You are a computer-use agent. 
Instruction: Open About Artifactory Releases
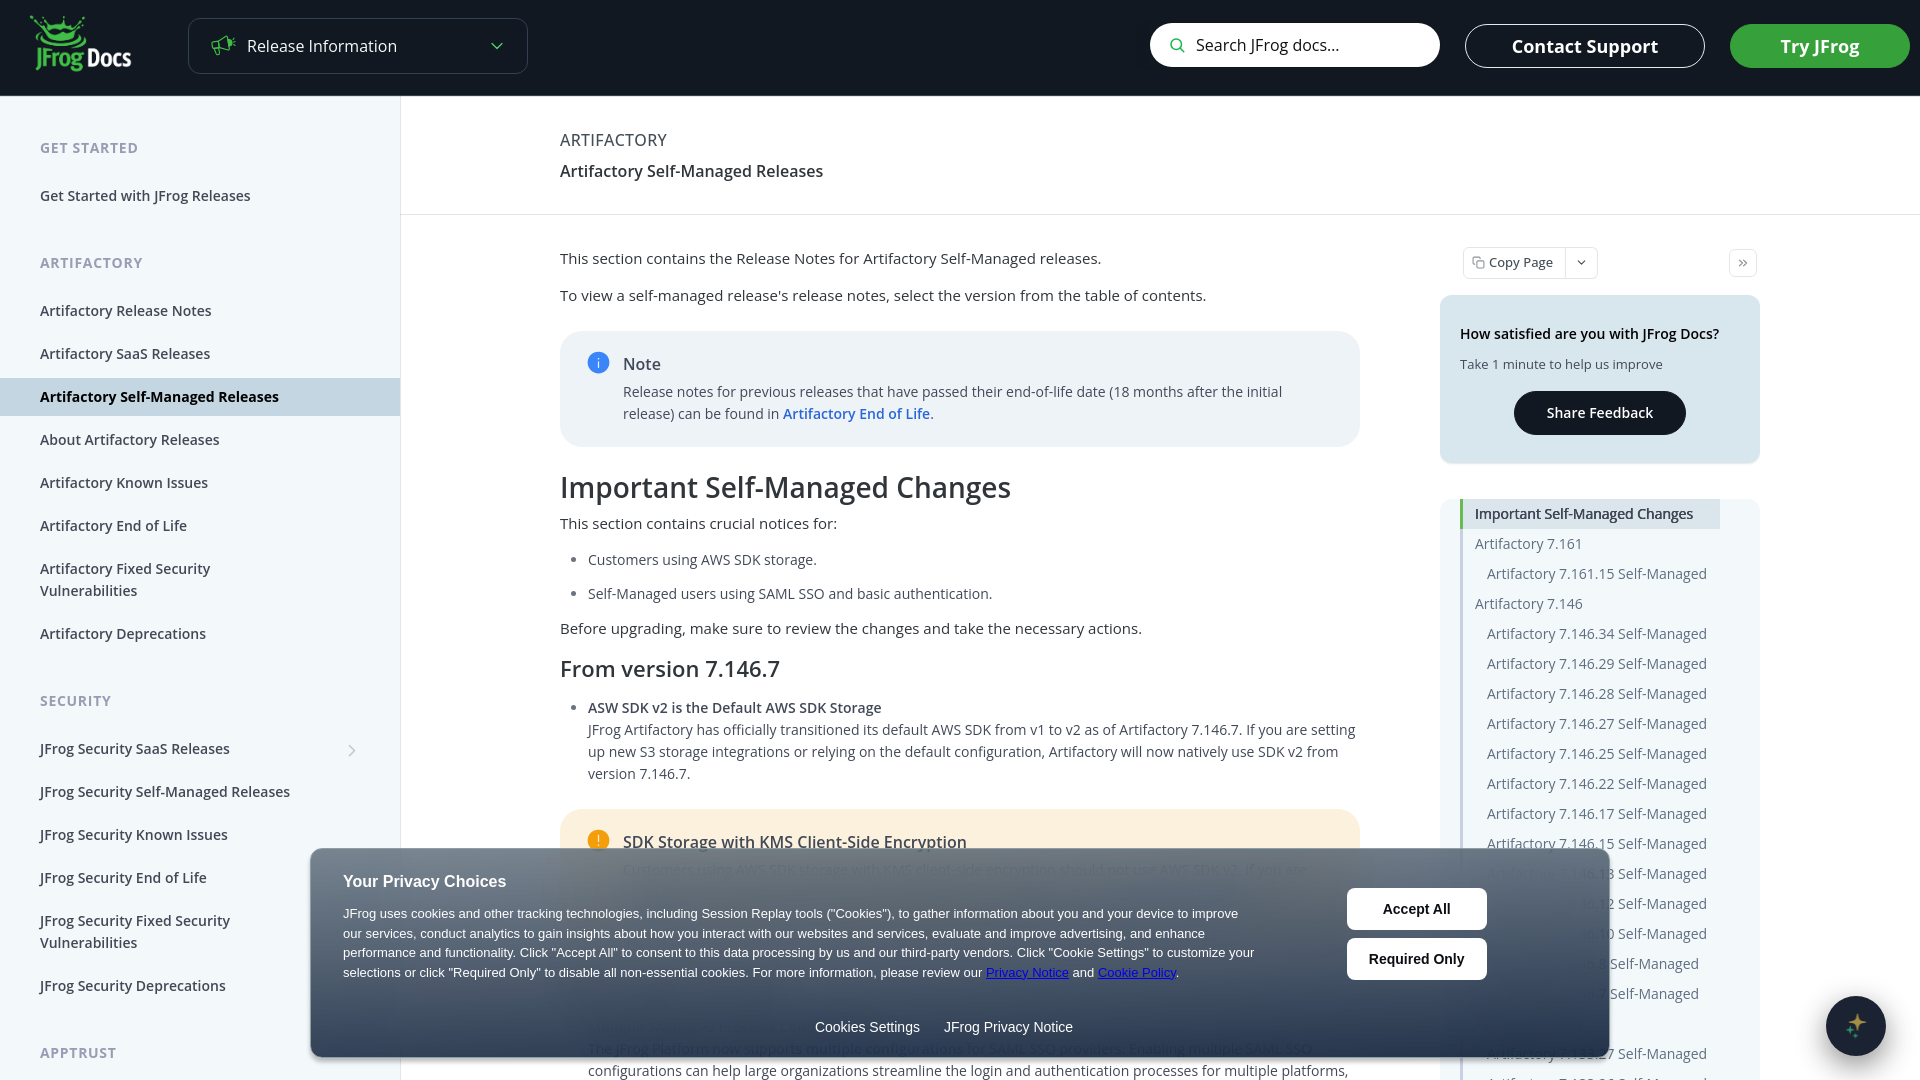pyautogui.click(x=130, y=440)
